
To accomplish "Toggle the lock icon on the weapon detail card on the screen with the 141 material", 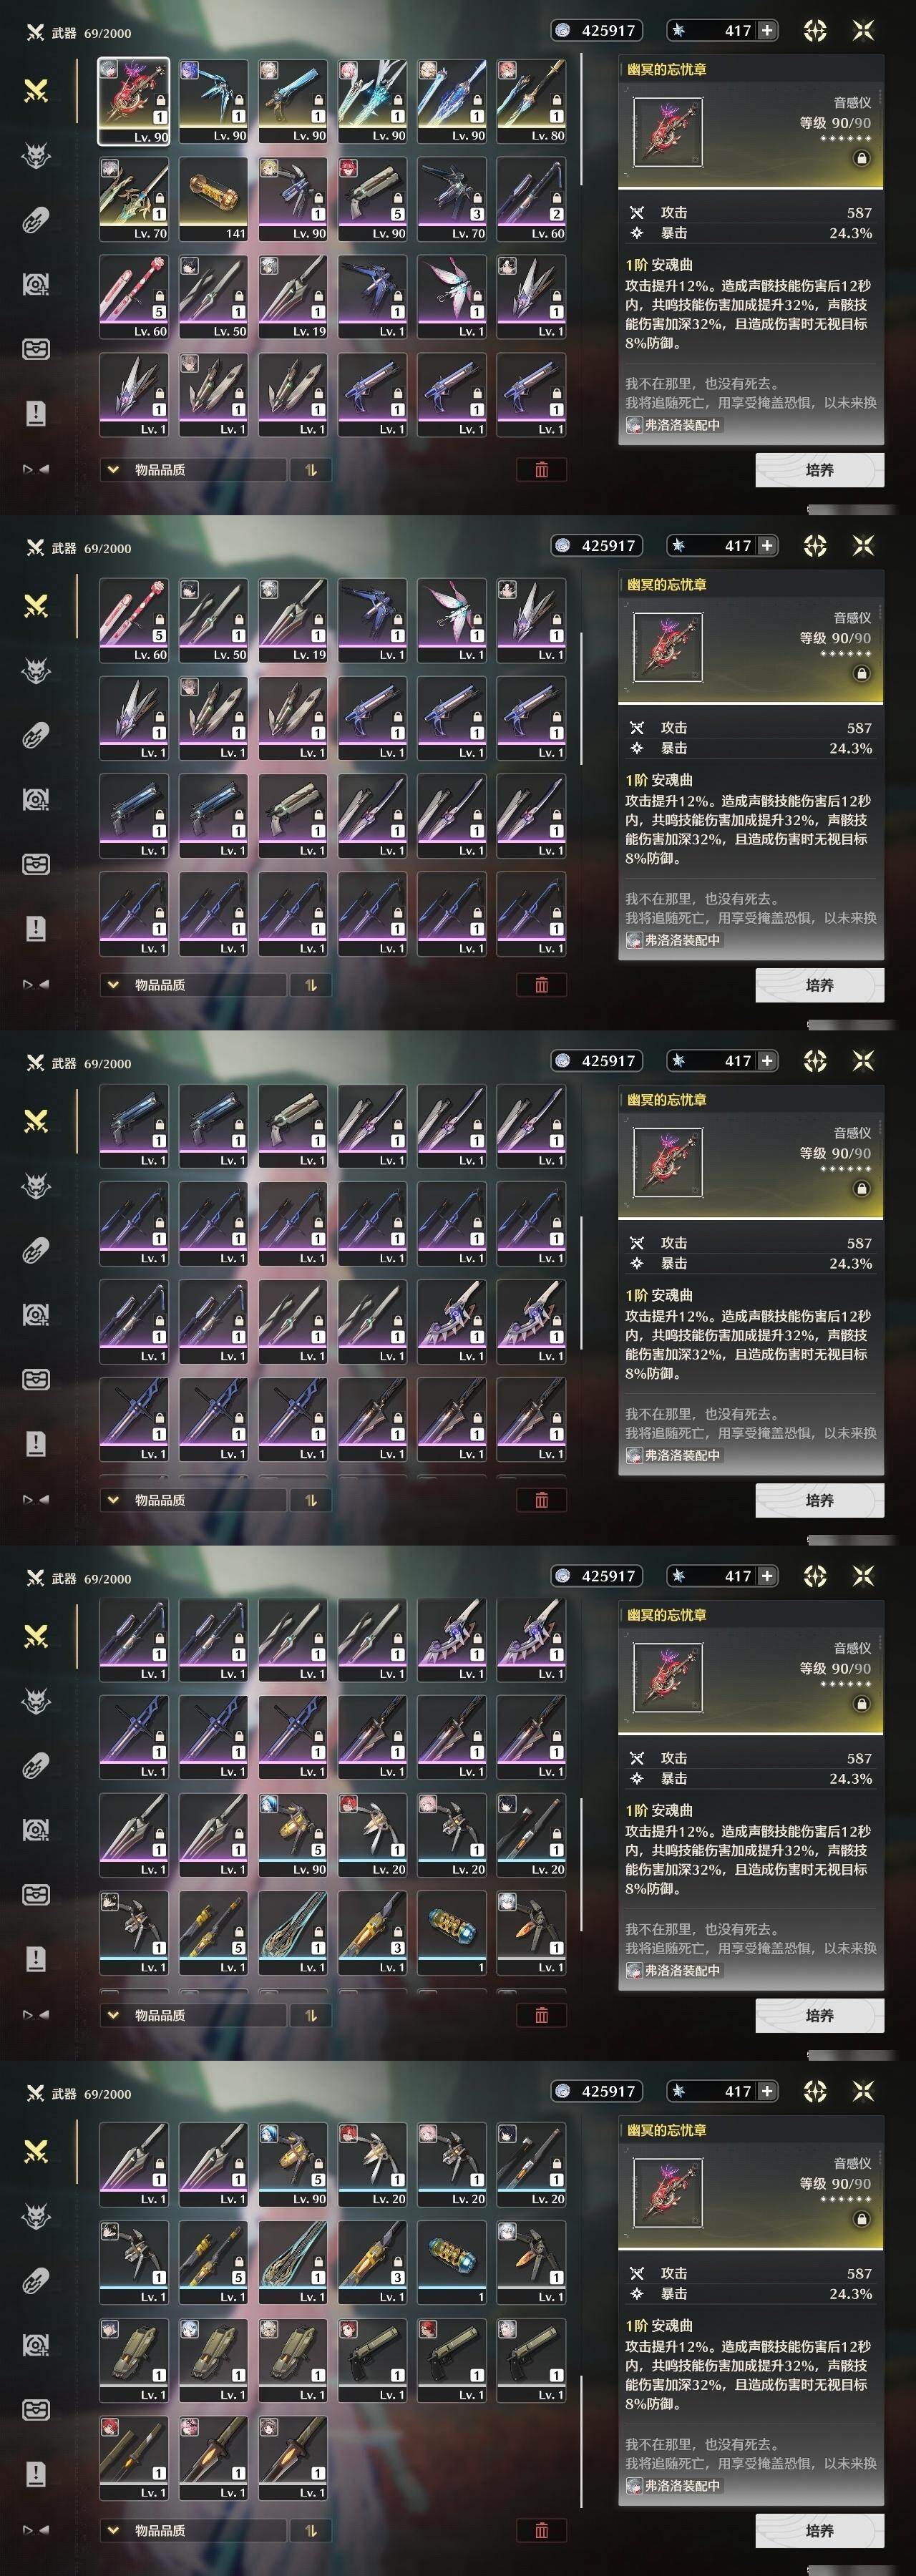I will [861, 158].
